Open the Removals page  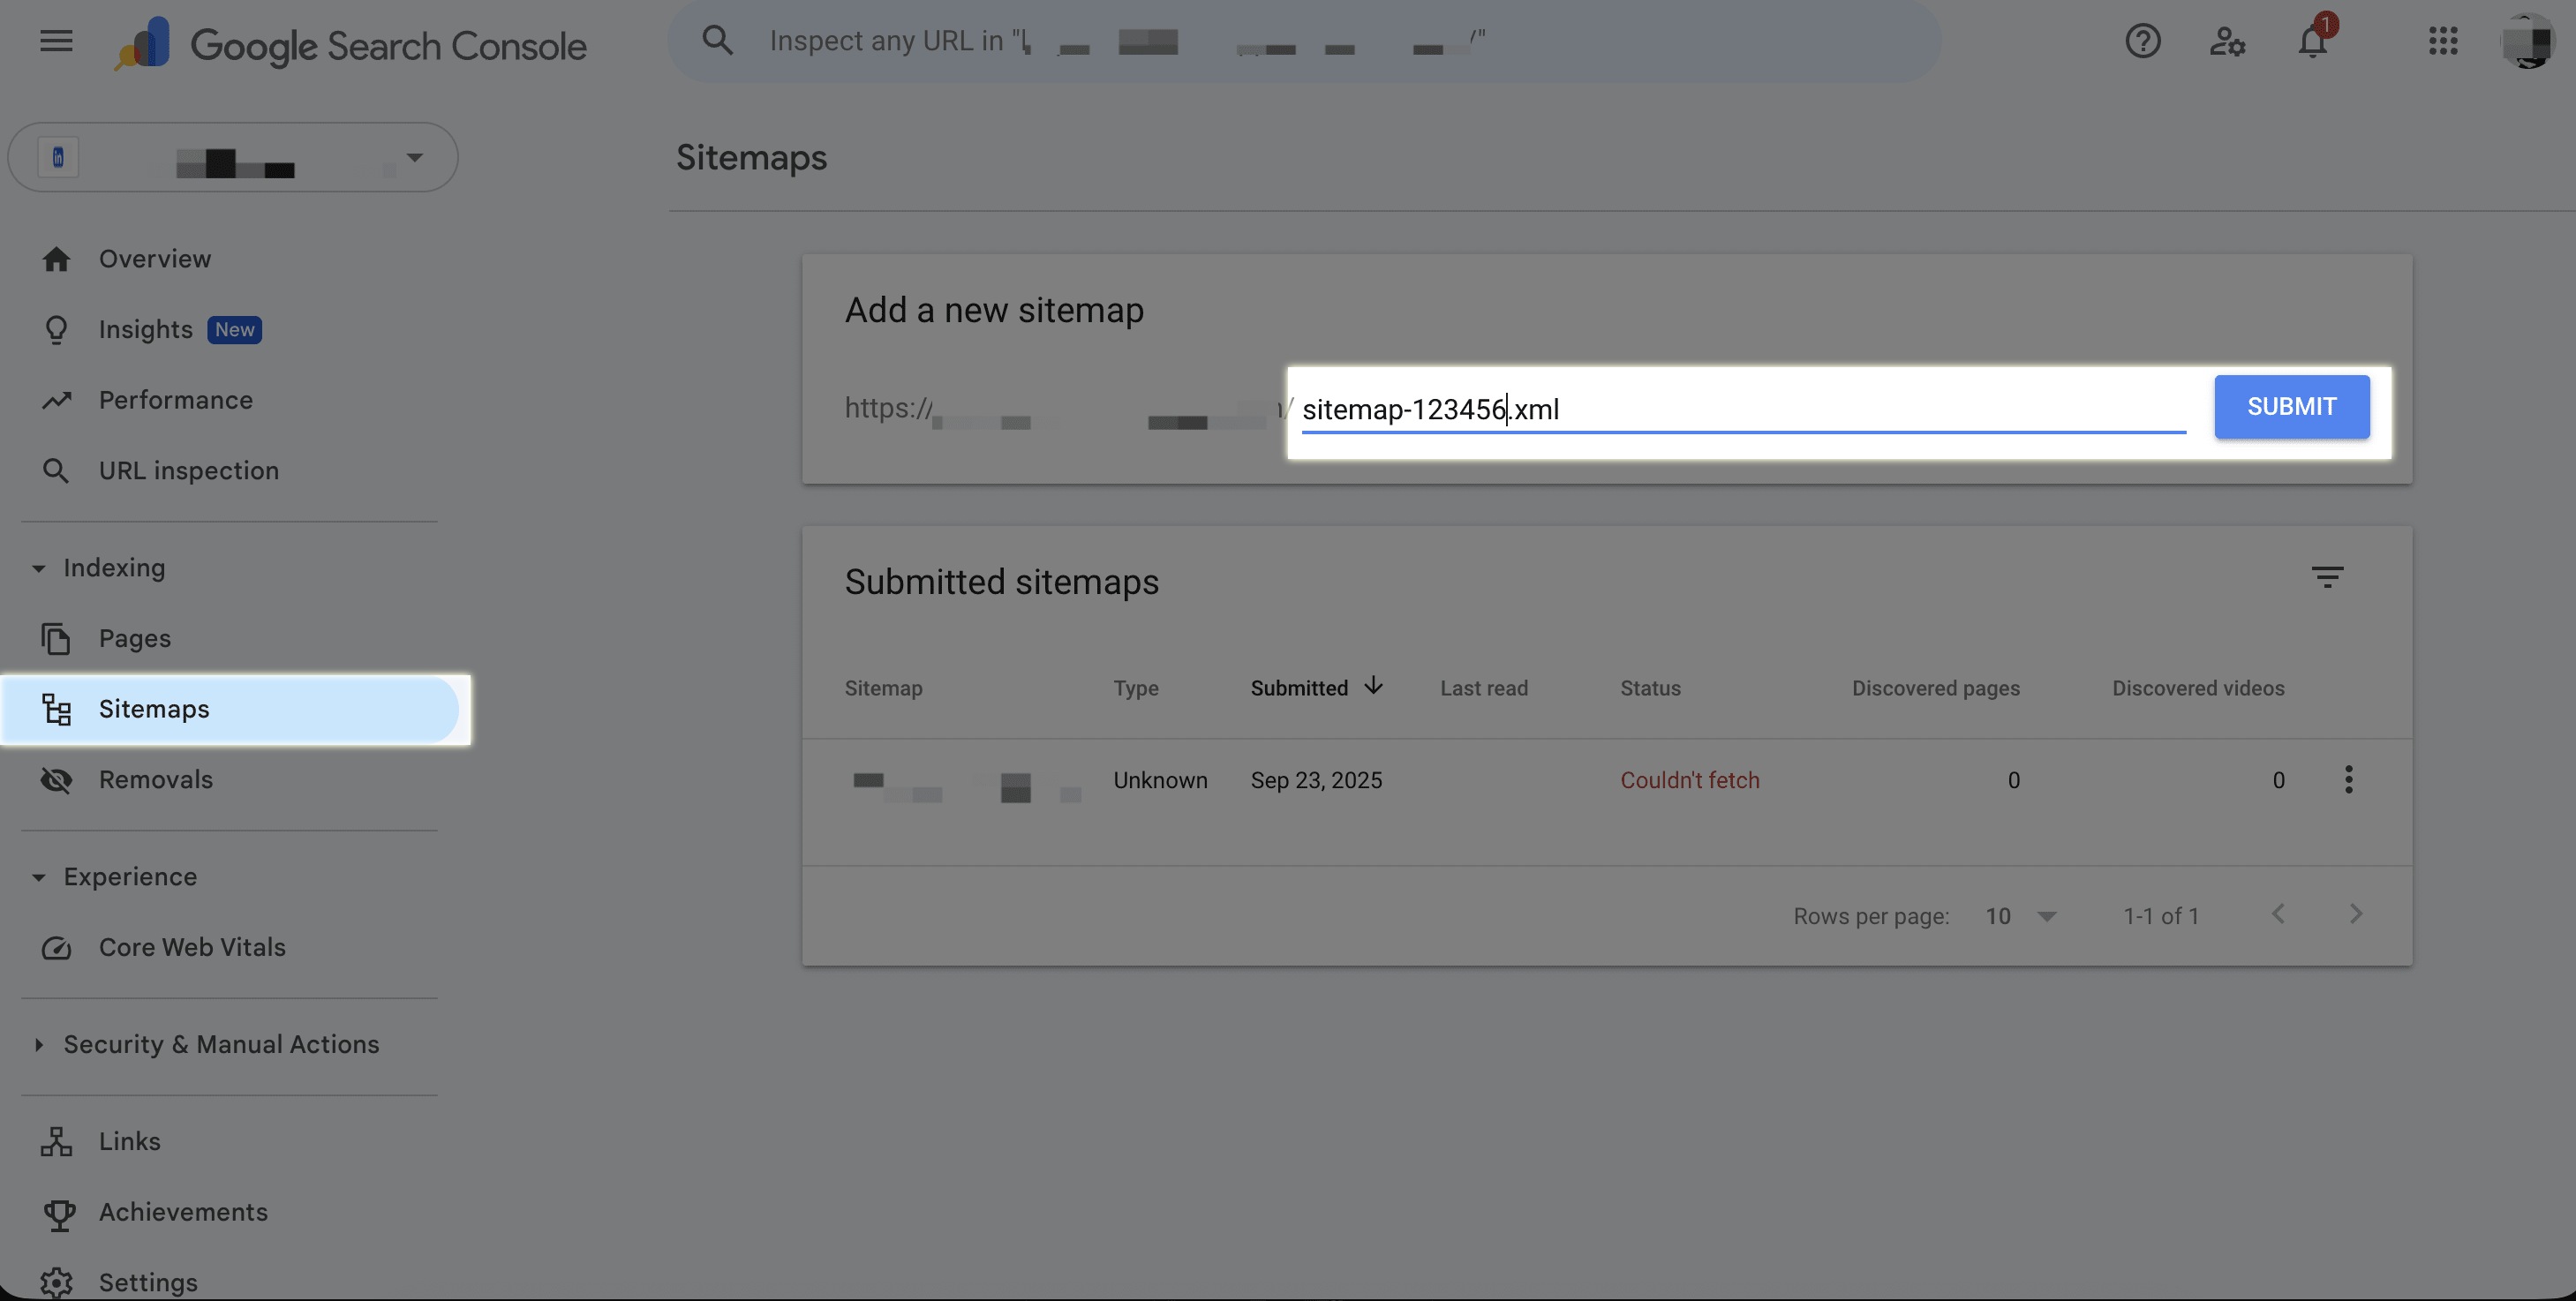[x=155, y=780]
